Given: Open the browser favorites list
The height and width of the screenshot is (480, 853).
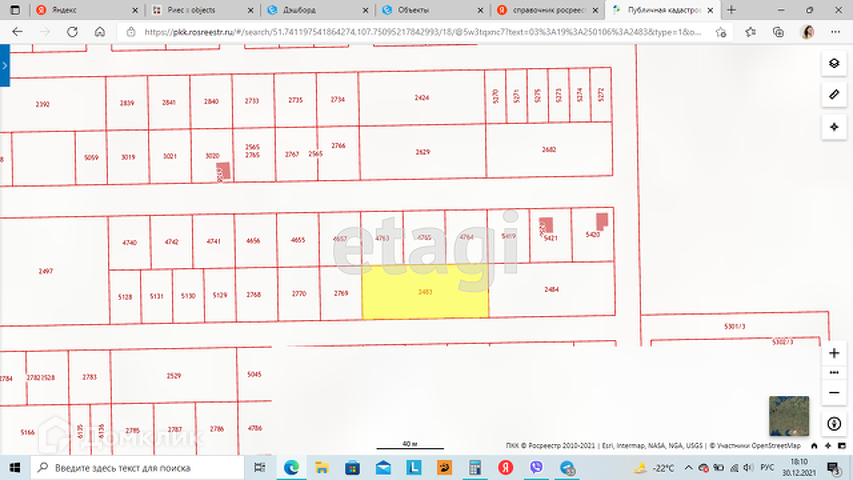Looking at the screenshot, I should point(751,32).
